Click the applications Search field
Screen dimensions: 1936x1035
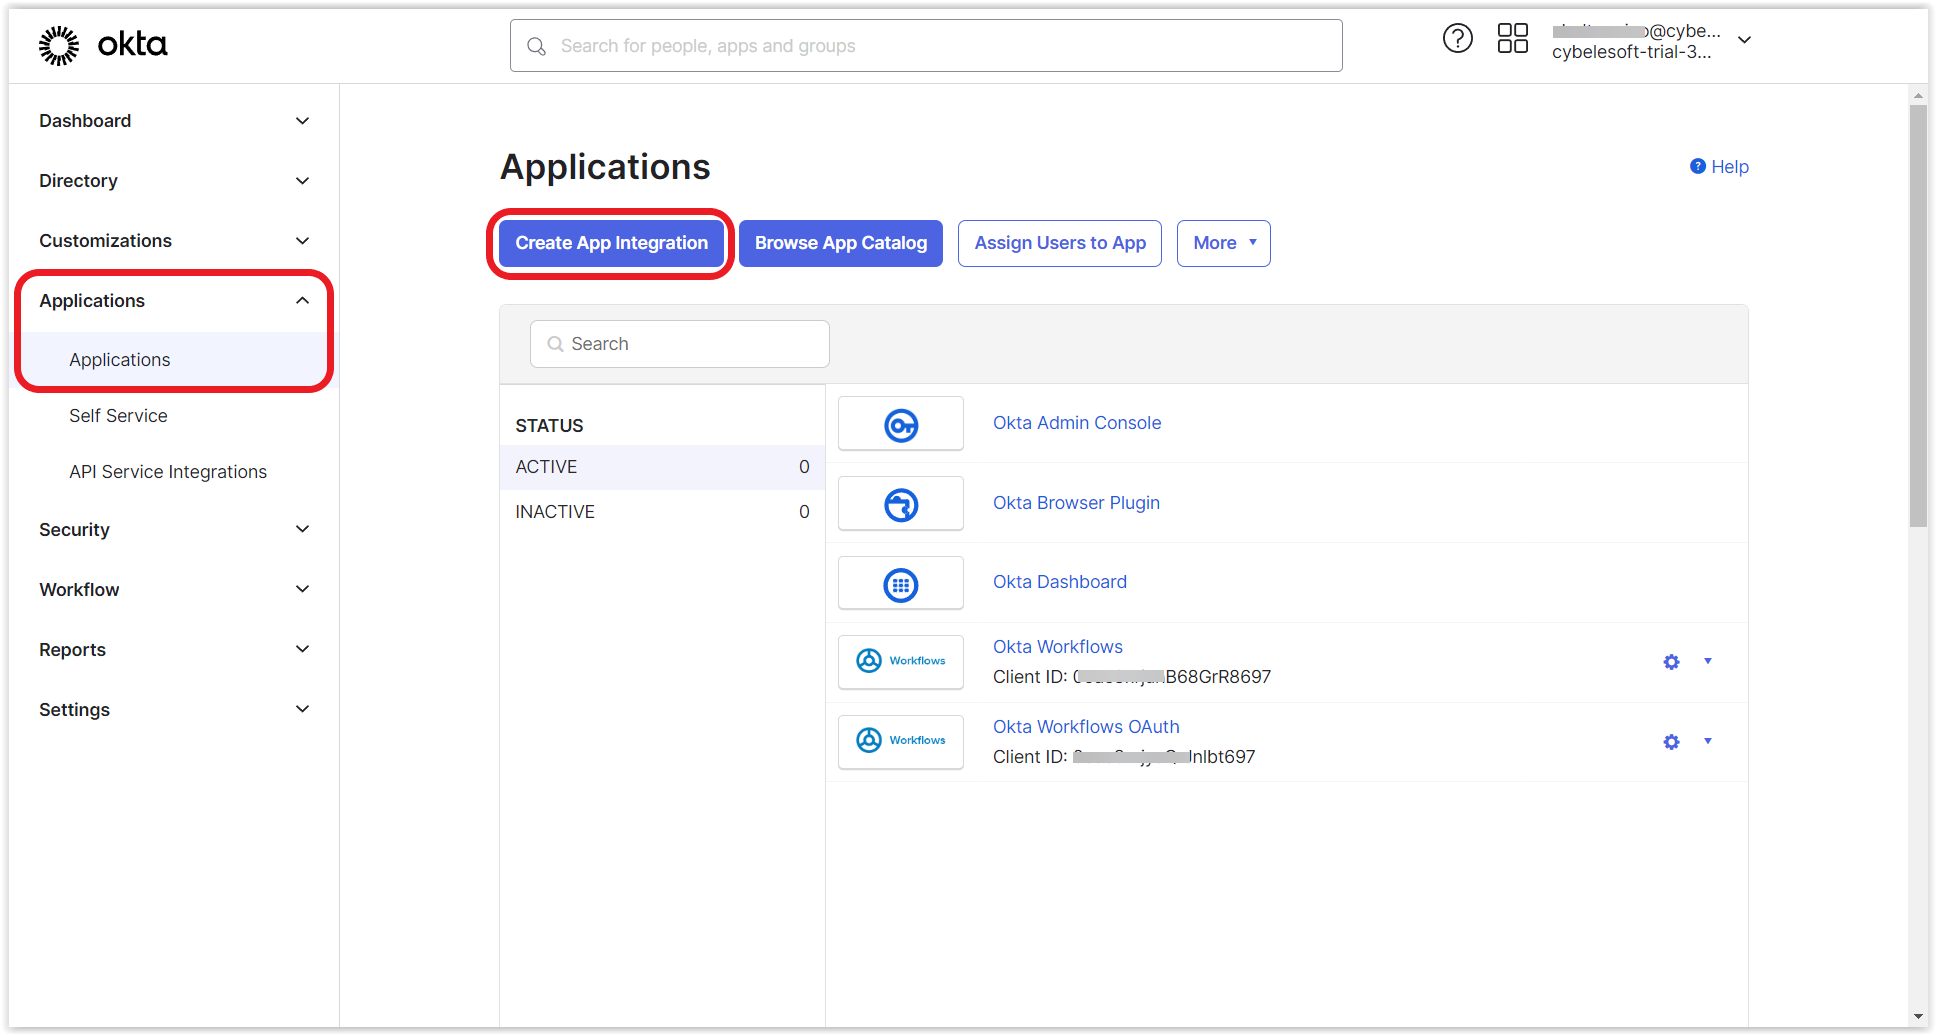[679, 344]
